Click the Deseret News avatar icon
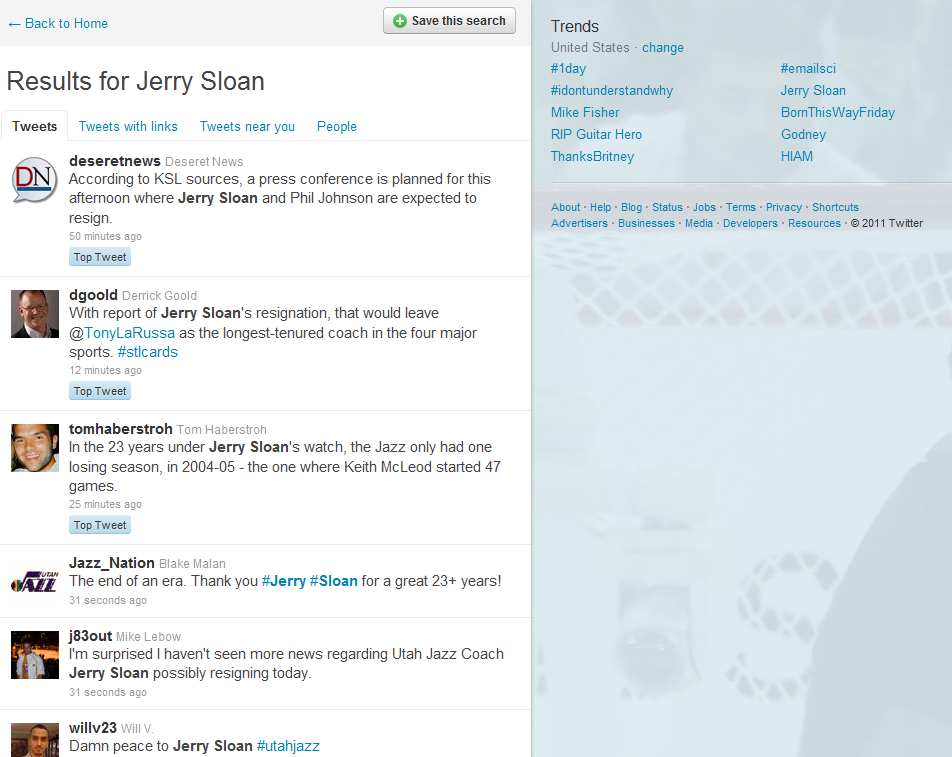 point(35,180)
